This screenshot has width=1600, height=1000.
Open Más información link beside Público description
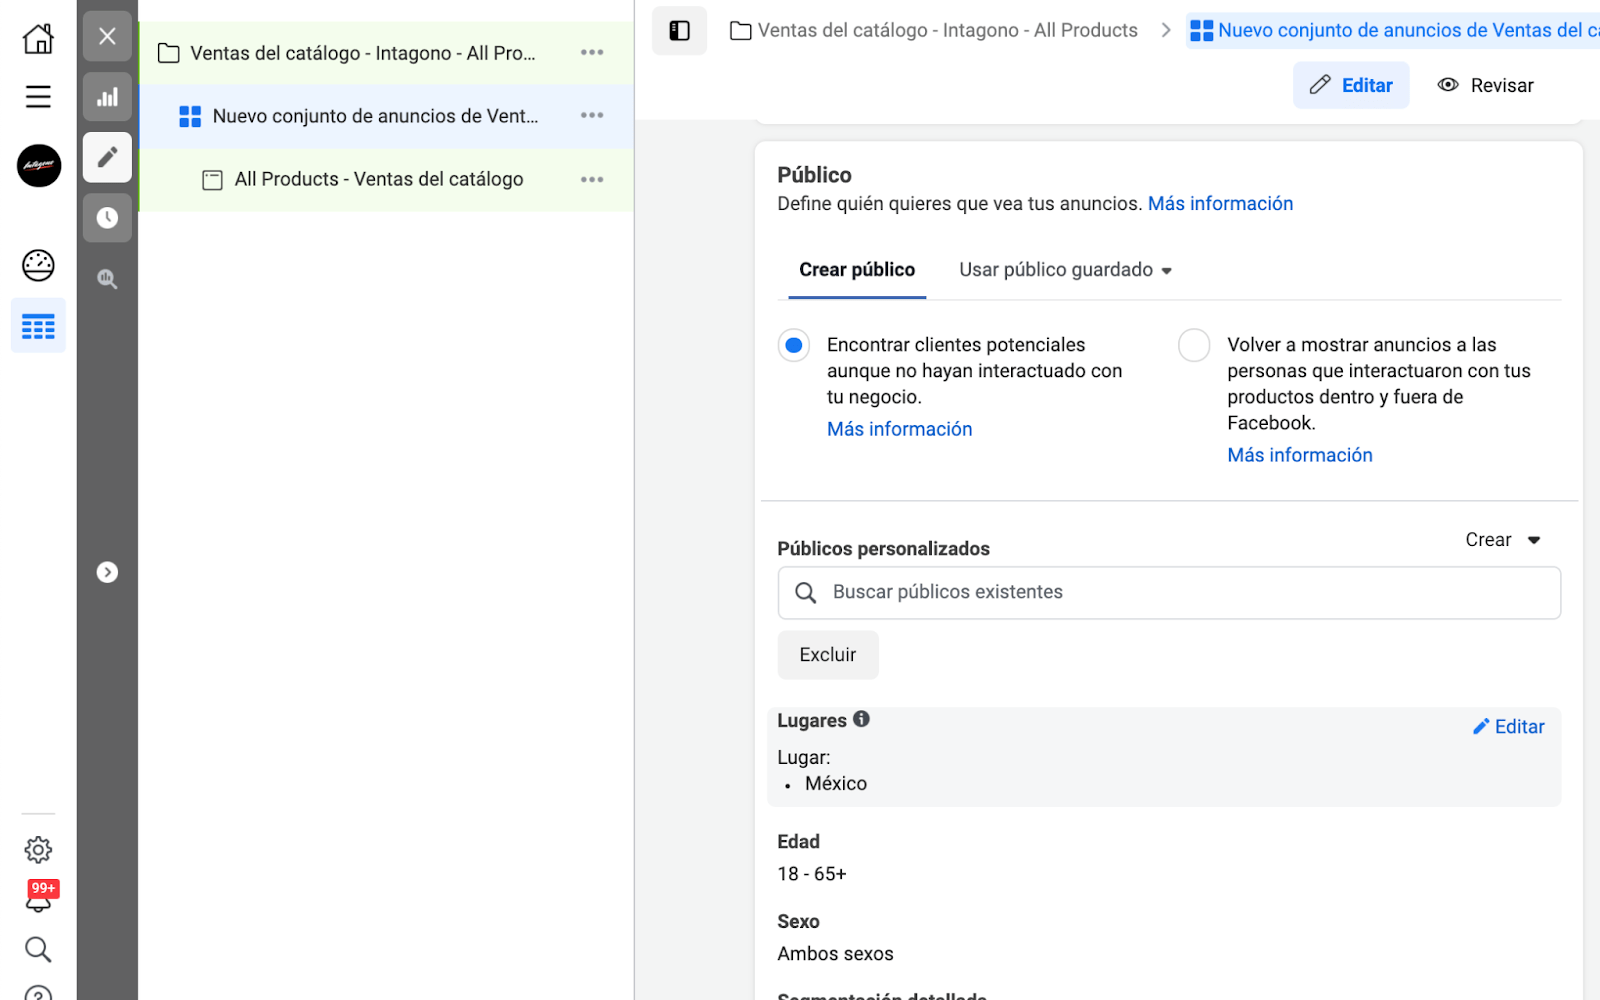point(1220,204)
